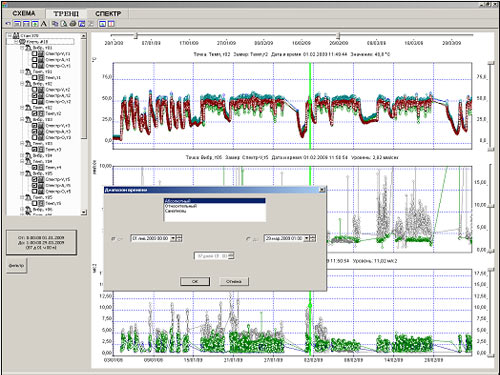Click the blue chart icon after printer
Screen dimensions: 500x375
tap(82, 24)
